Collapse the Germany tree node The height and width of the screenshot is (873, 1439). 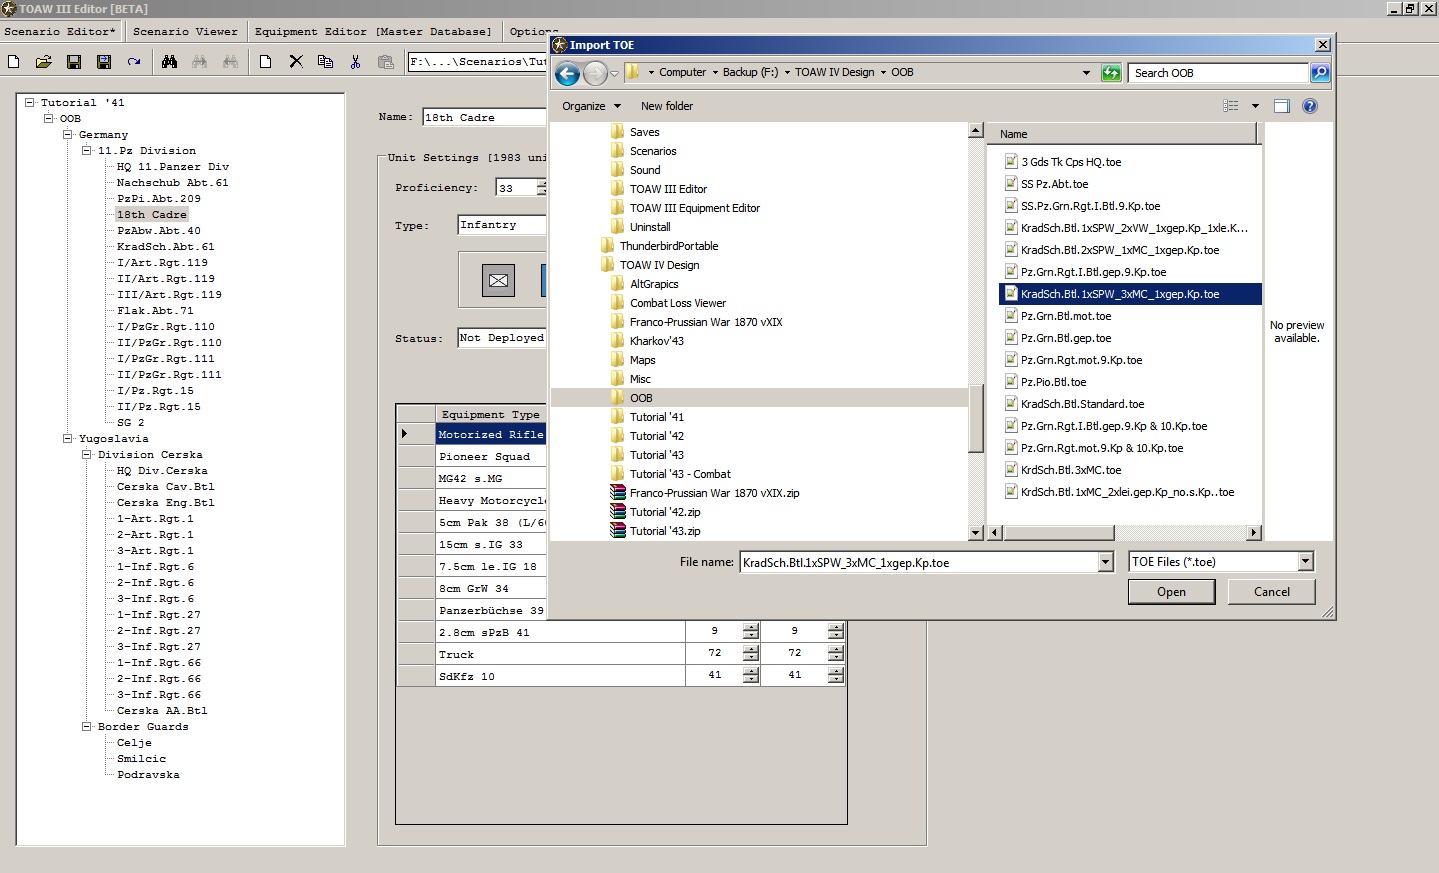pos(68,134)
